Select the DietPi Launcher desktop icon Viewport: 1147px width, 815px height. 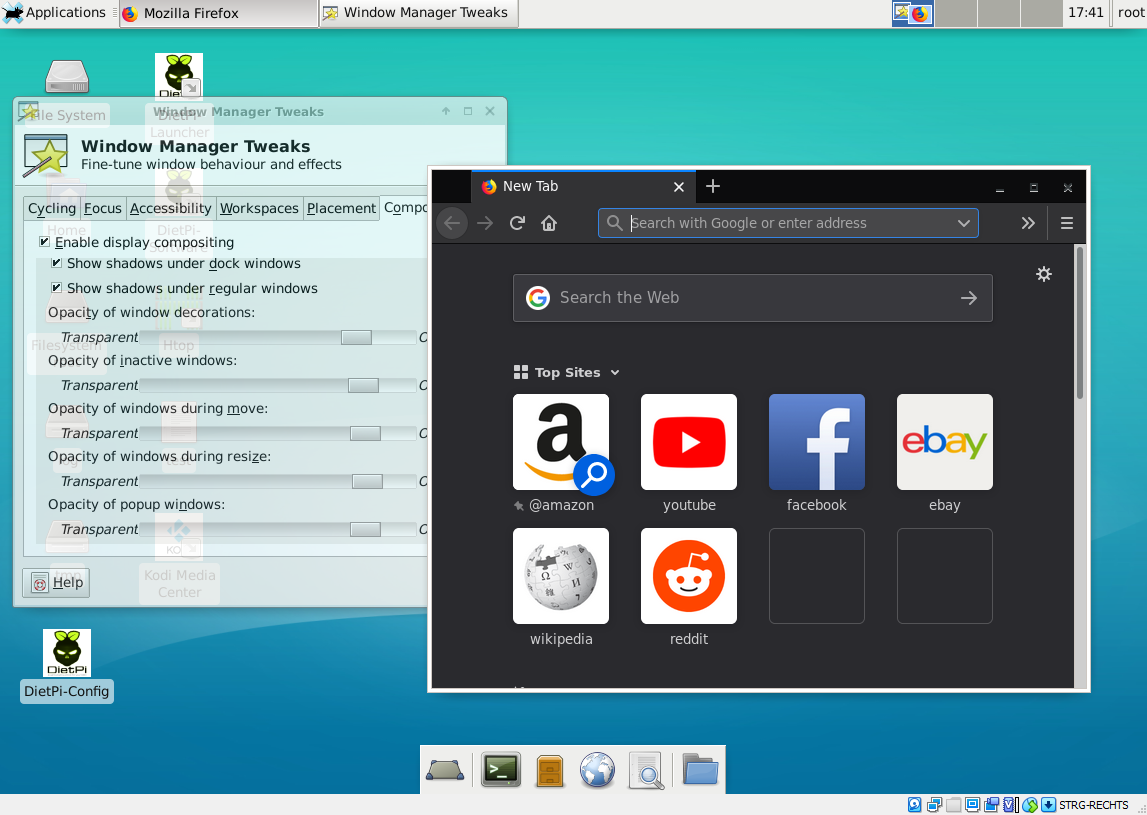click(179, 75)
